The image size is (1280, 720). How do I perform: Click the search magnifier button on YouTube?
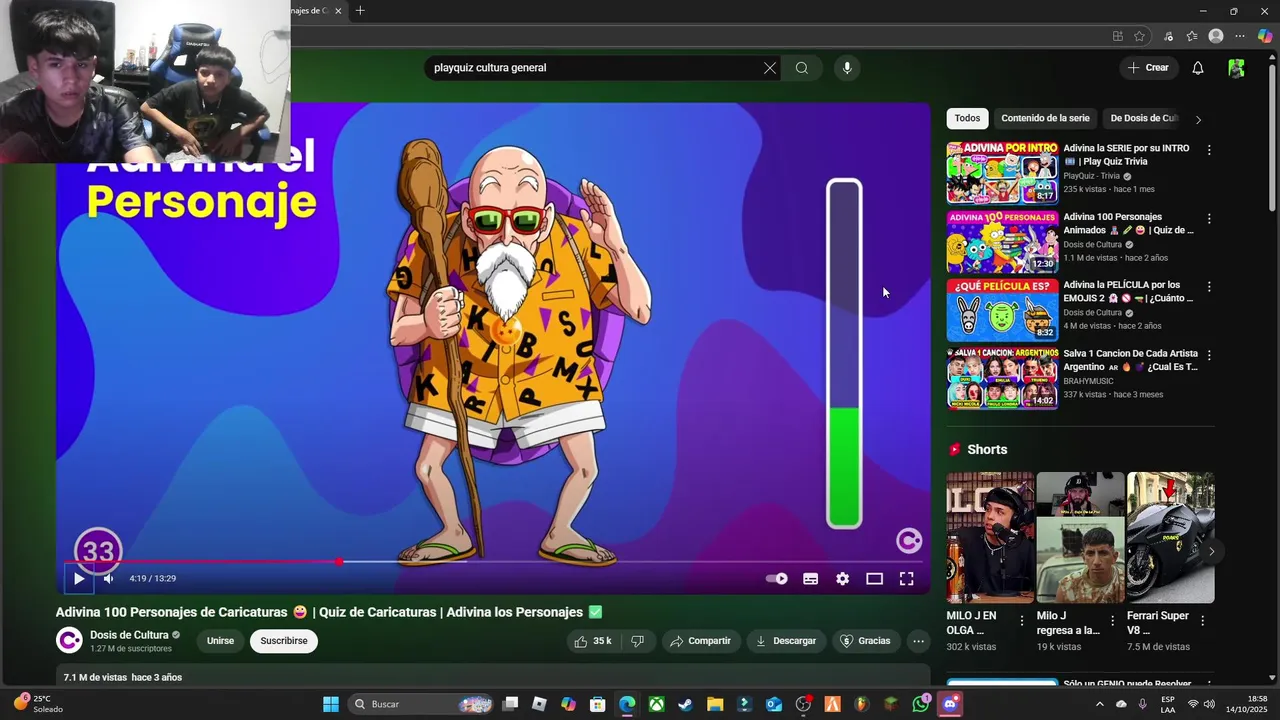[802, 68]
